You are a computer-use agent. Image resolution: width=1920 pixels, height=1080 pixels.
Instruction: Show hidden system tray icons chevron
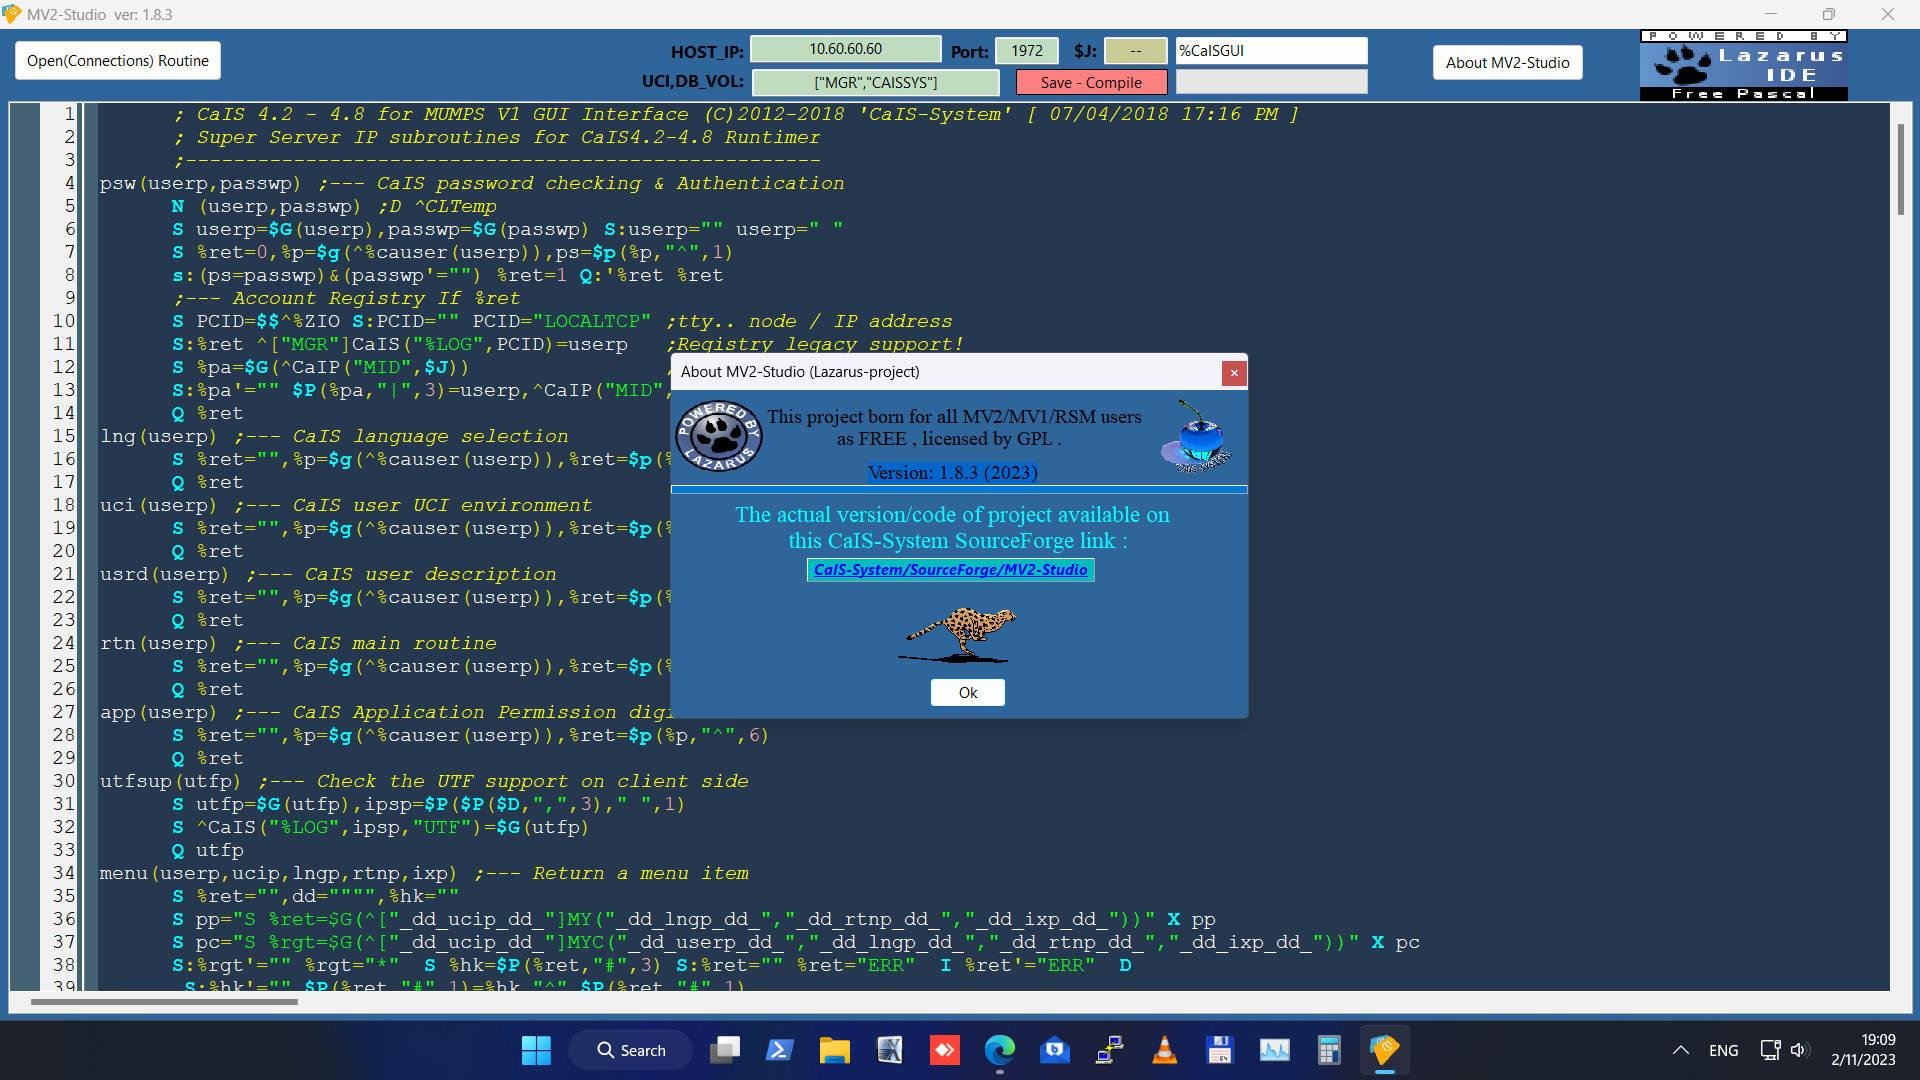(1680, 1050)
